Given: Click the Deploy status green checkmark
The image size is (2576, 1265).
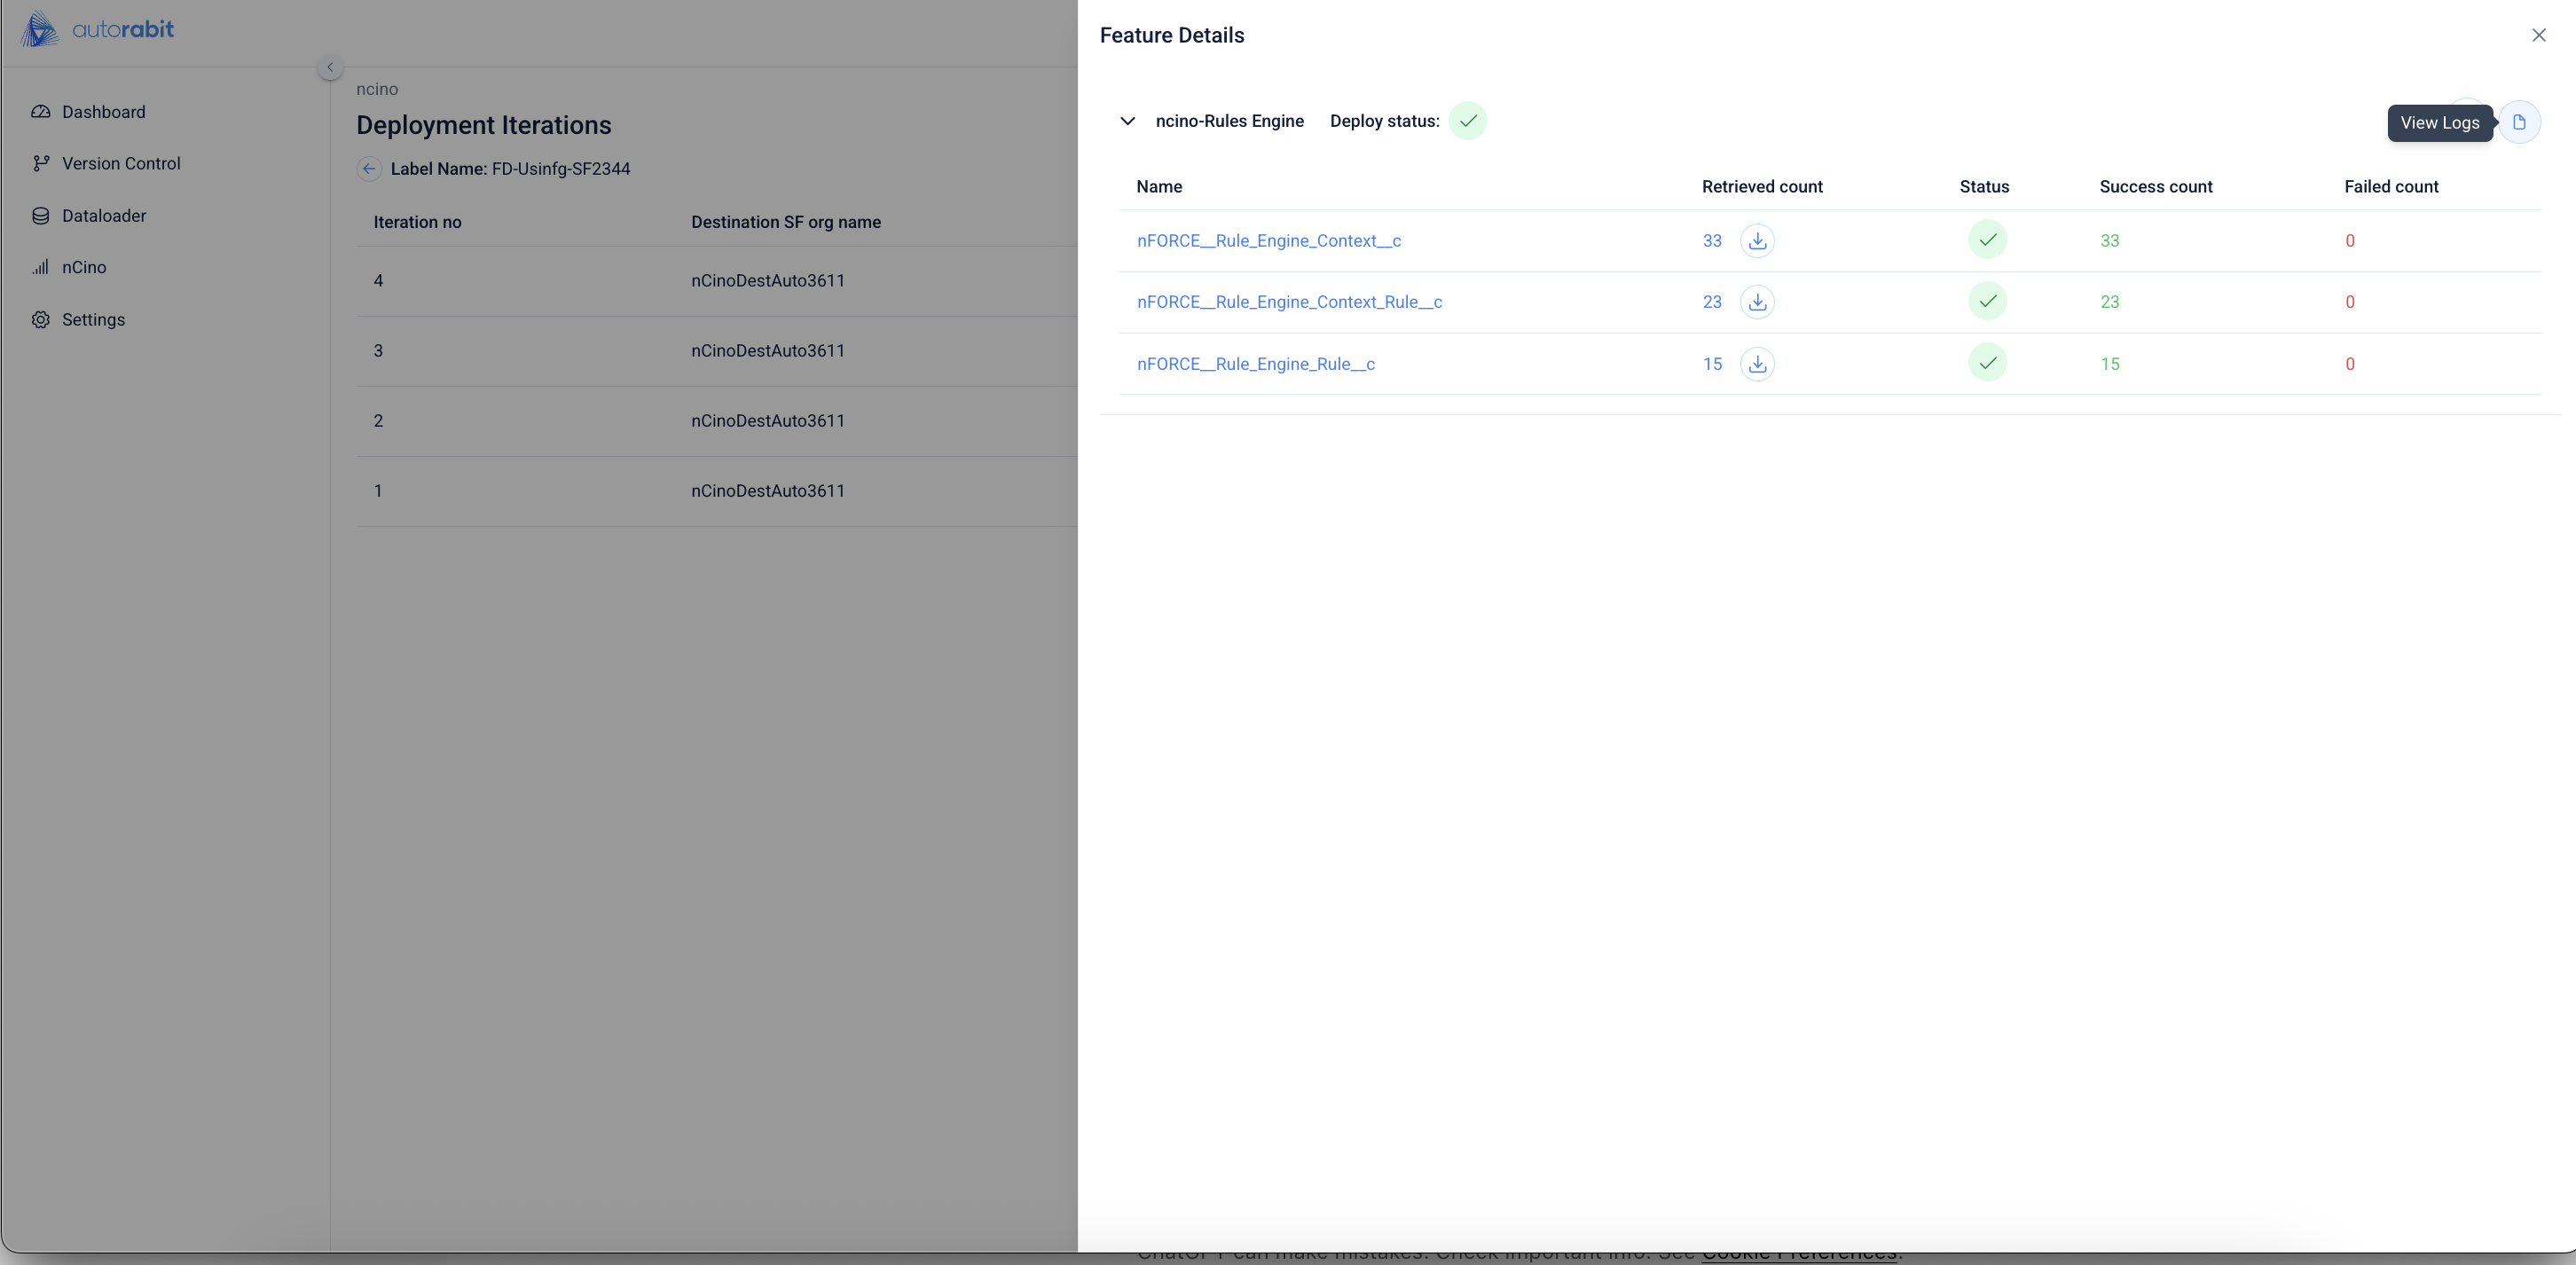Looking at the screenshot, I should click(1467, 121).
